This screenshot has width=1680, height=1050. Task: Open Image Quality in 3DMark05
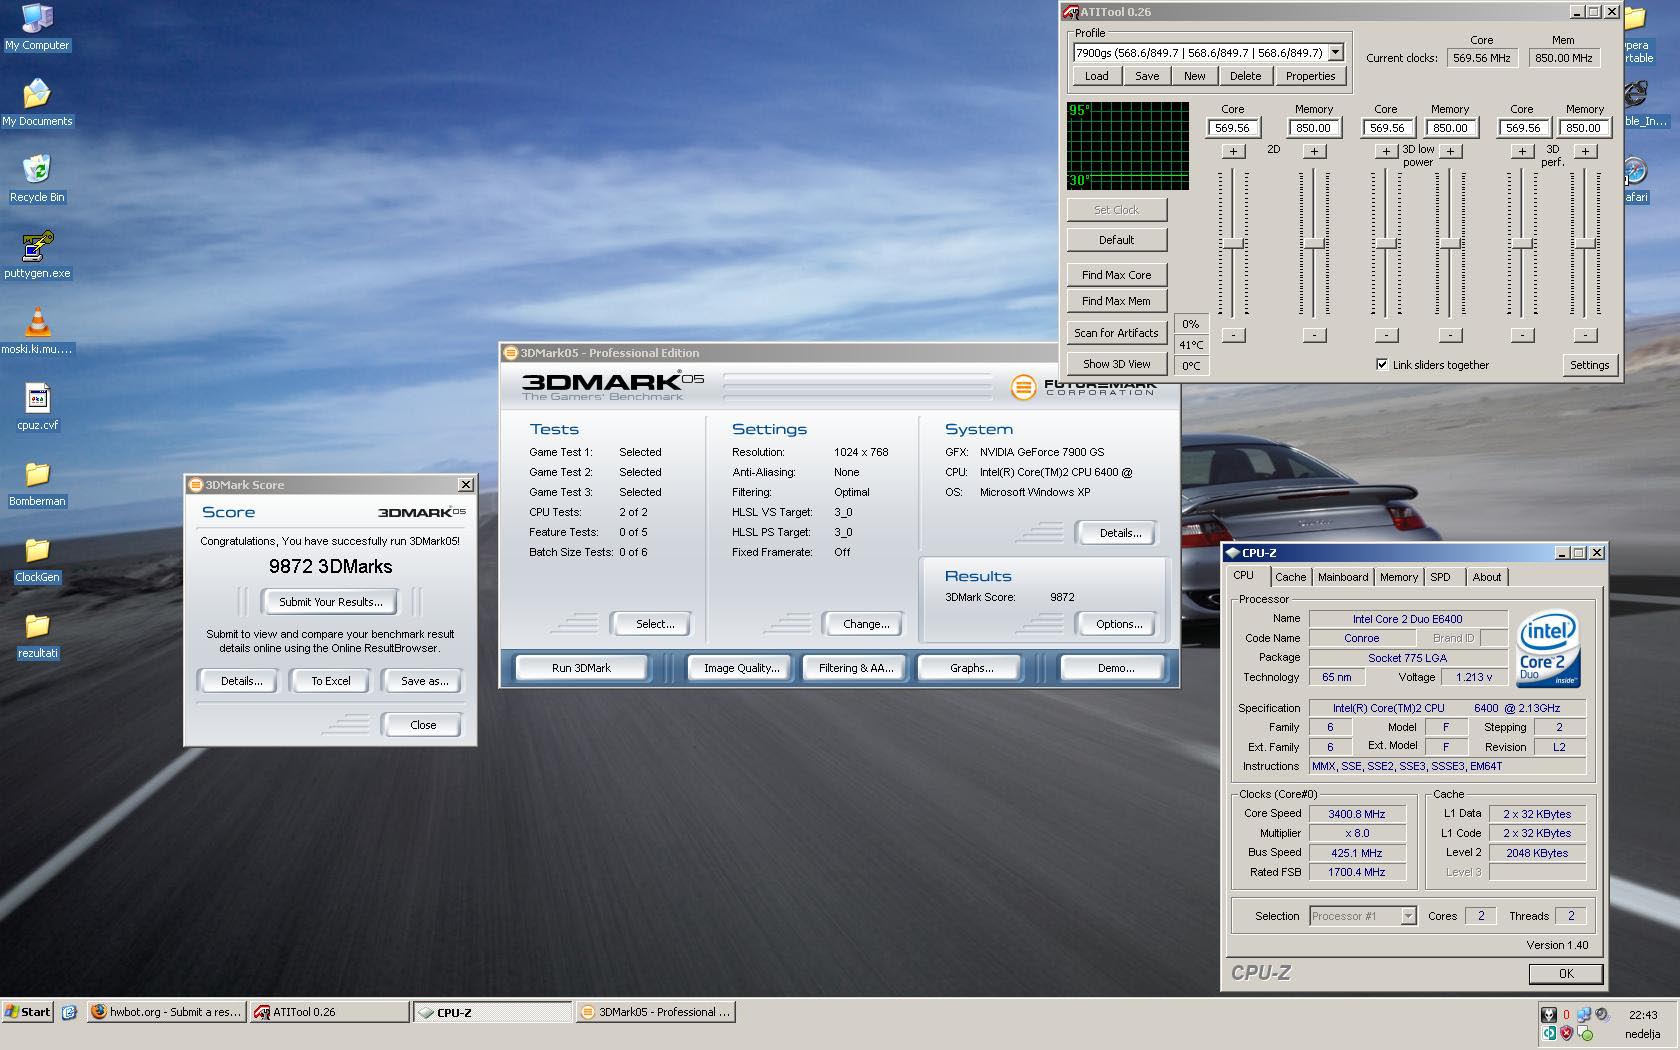(x=741, y=668)
